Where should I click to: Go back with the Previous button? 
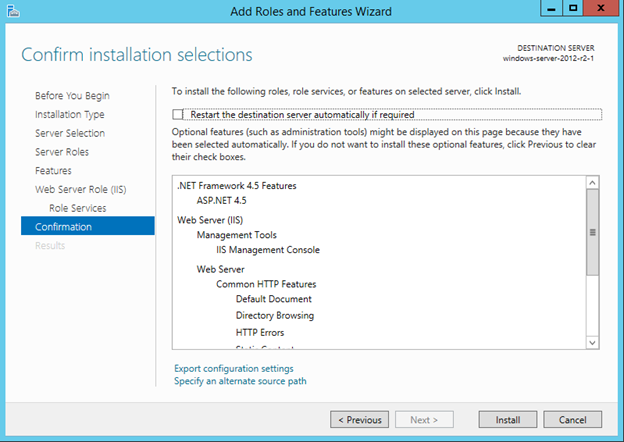coord(358,419)
